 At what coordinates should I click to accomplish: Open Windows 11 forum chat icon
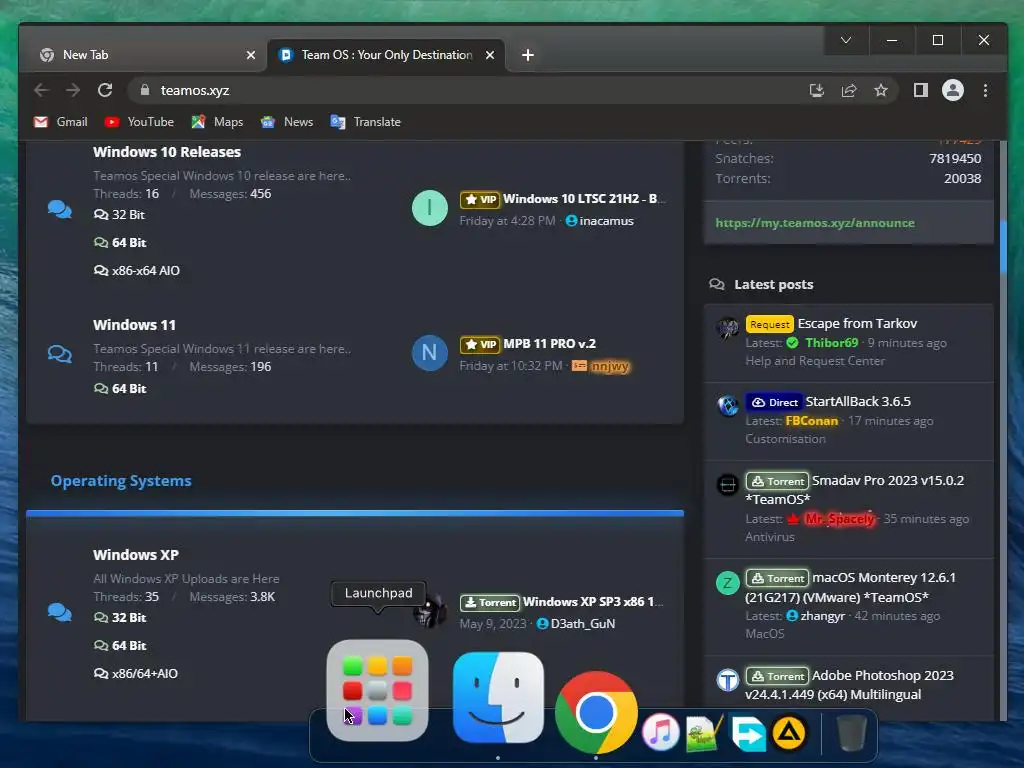[x=59, y=353]
